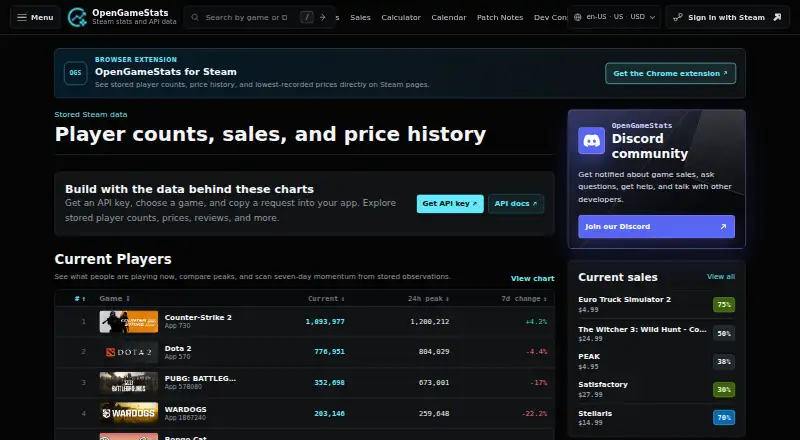The image size is (800, 440).
Task: Click the PUBG: BATTLEGROUNDS thumbnail image
Action: click(129, 383)
